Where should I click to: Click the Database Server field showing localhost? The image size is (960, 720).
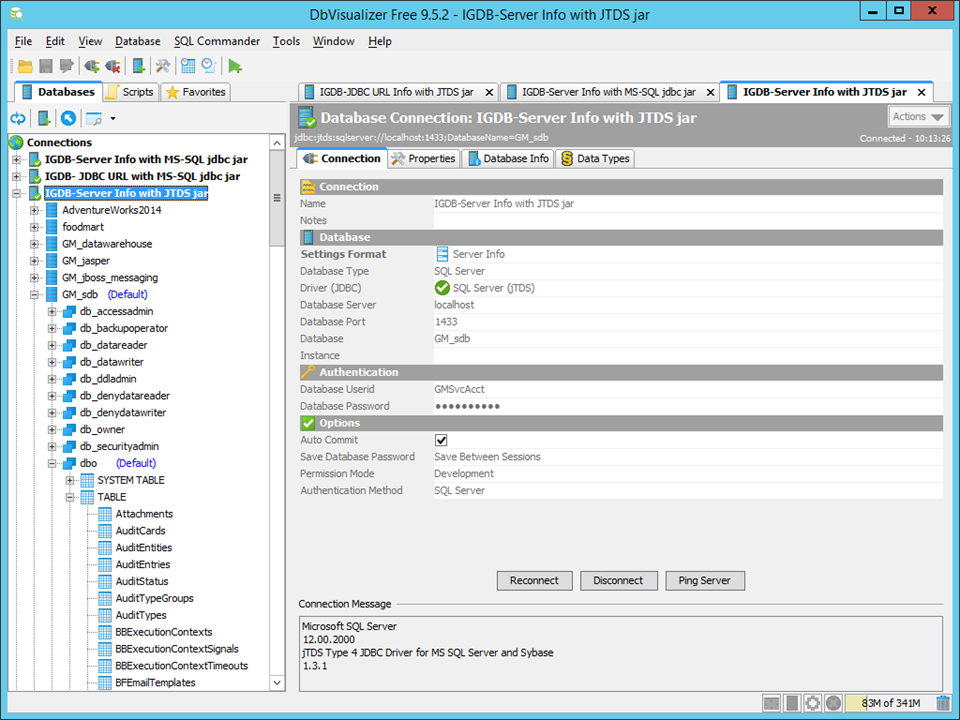[x=688, y=305]
